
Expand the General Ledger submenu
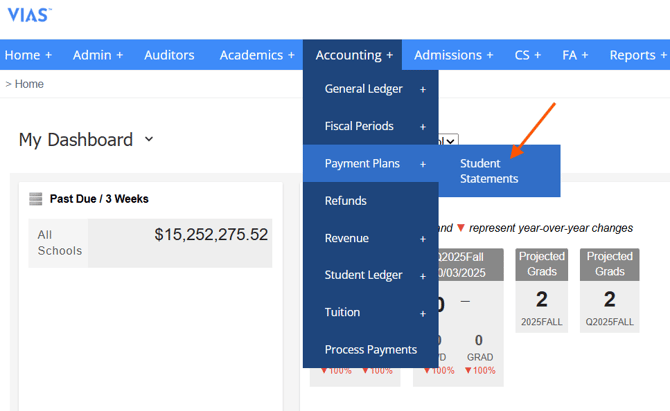[370, 89]
